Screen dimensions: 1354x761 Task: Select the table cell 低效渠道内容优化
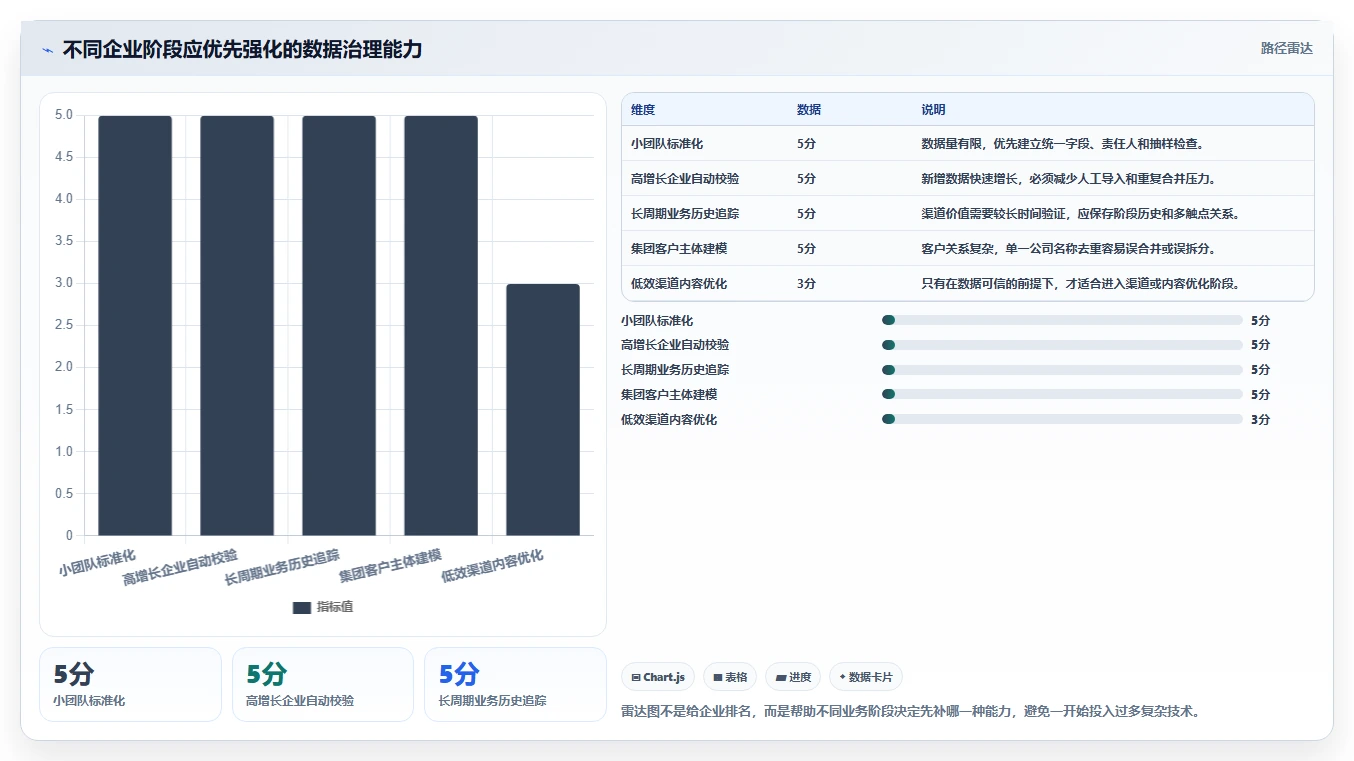[679, 284]
